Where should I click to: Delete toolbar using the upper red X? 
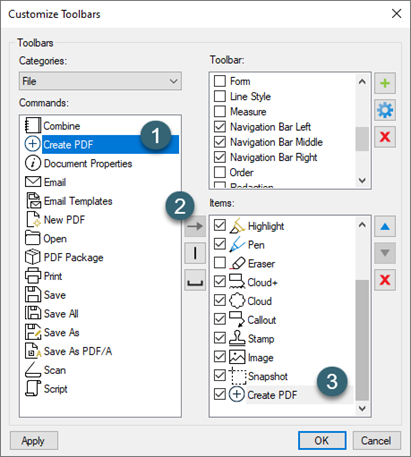coord(385,137)
